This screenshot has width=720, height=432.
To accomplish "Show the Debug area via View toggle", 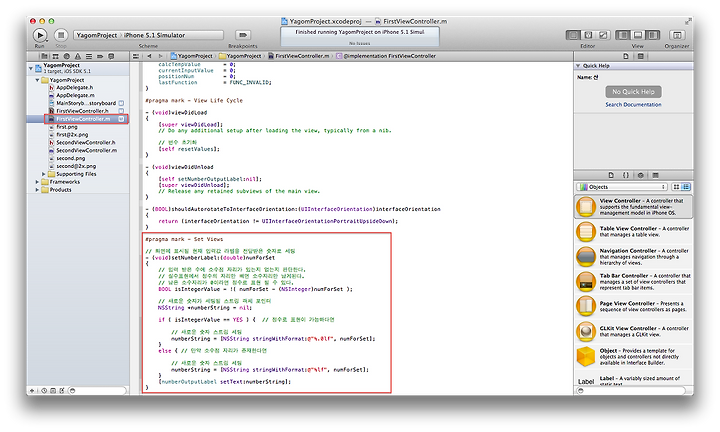I will click(x=638, y=35).
